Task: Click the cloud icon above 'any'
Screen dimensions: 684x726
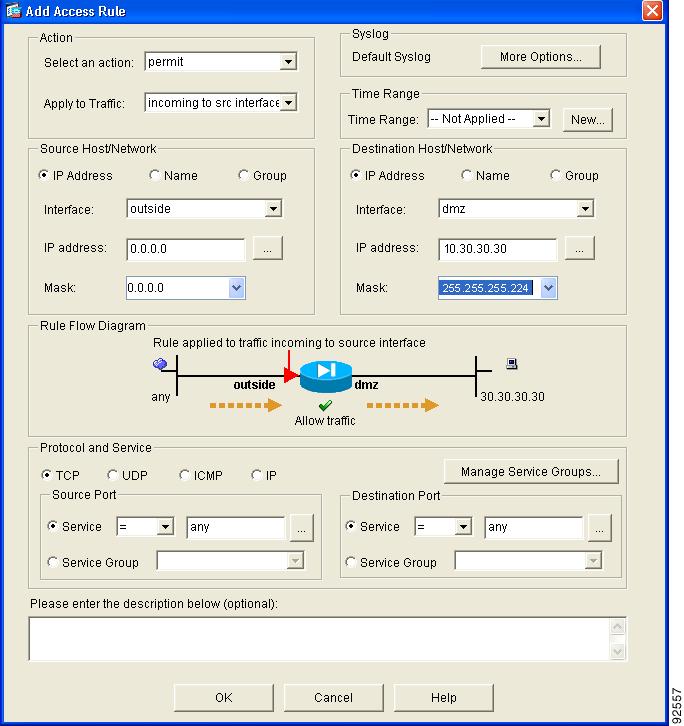Action: (160, 364)
